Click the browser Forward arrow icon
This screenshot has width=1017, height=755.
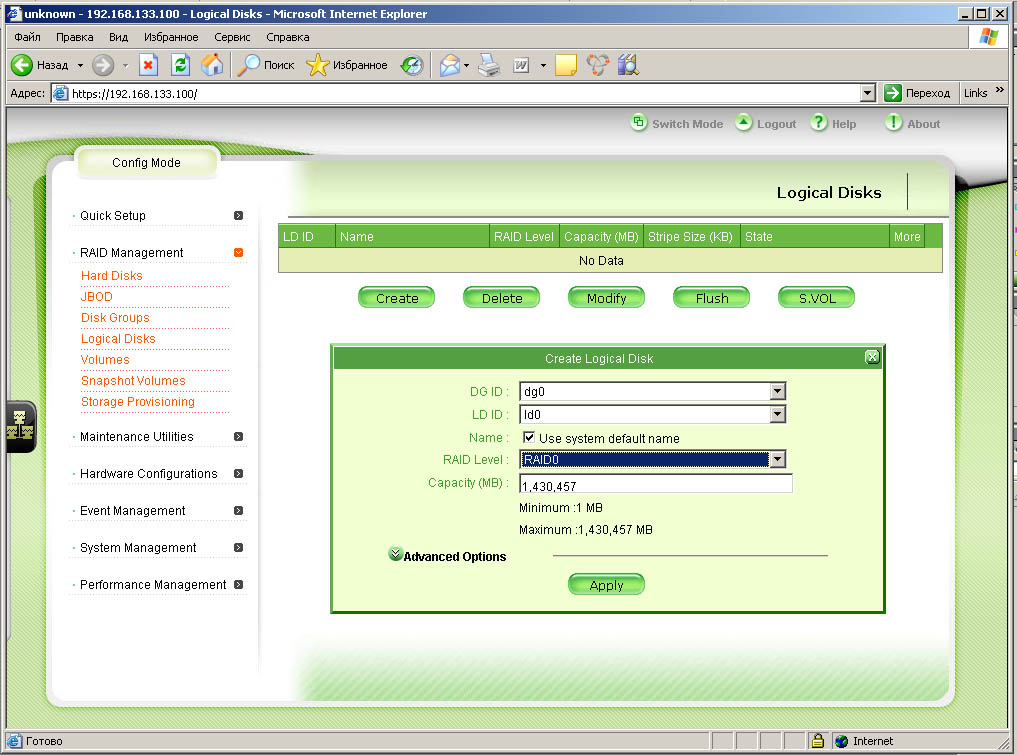103,65
